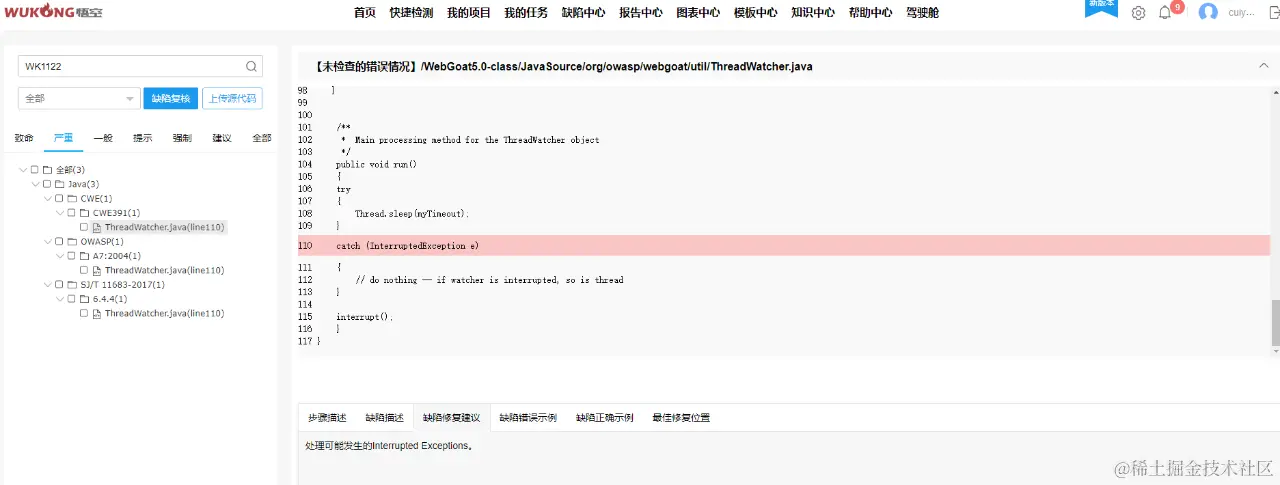Image resolution: width=1280 pixels, height=485 pixels.
Task: Click the folder icon of CWE391(1) node
Action: point(83,213)
